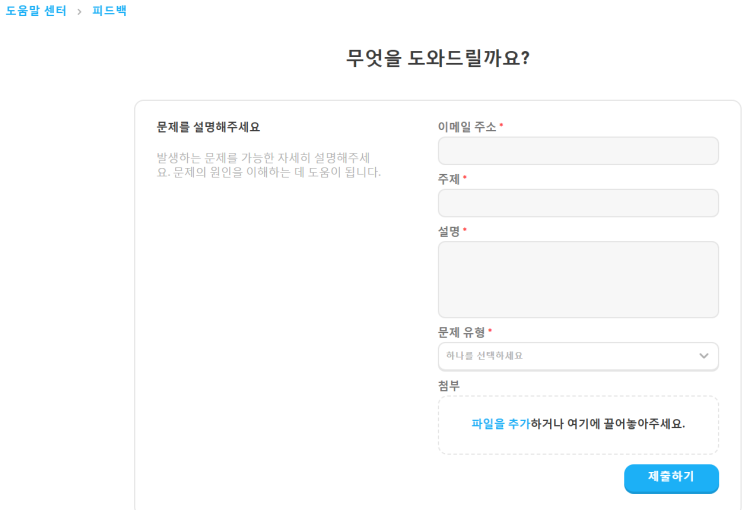Screen dimensions: 750x510
Task: Click the 무엇을 도와드릴까요? heading
Action: click(438, 58)
